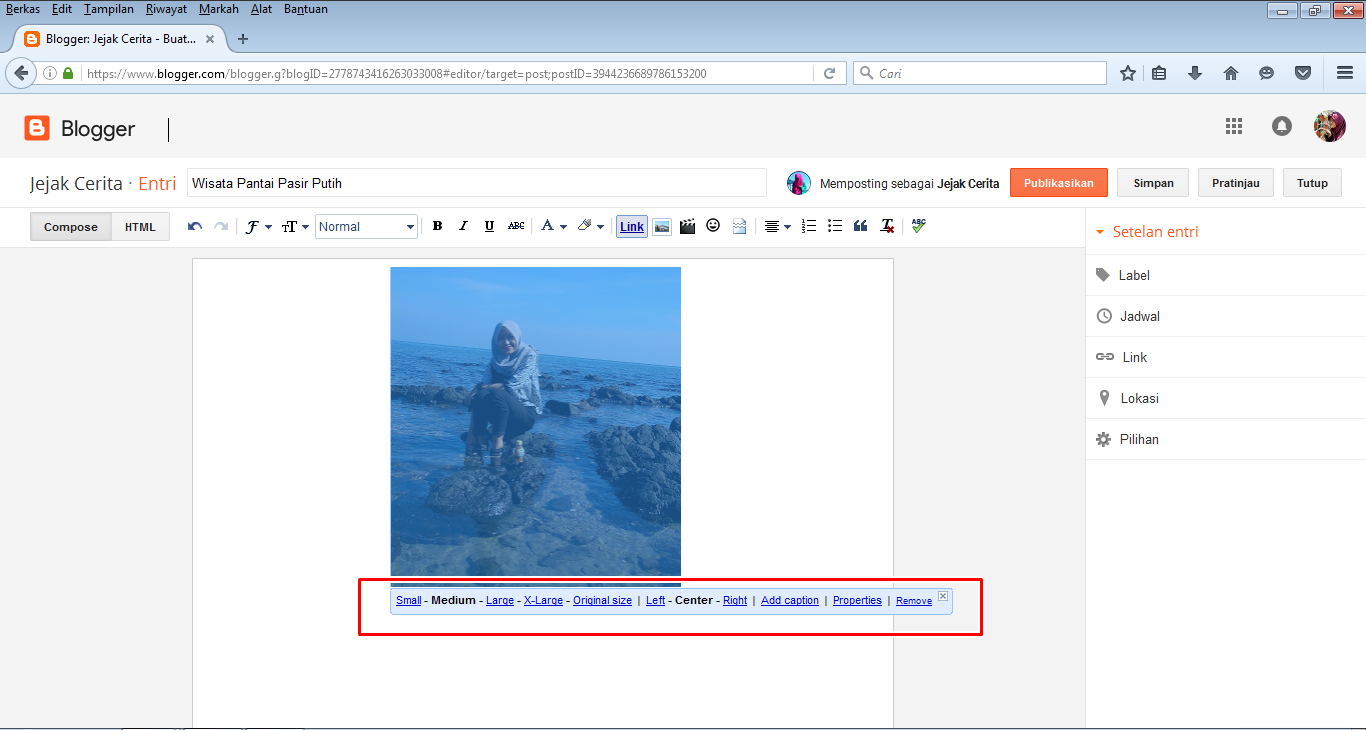Open the Label setting
The height and width of the screenshot is (730, 1366).
click(x=1226, y=275)
